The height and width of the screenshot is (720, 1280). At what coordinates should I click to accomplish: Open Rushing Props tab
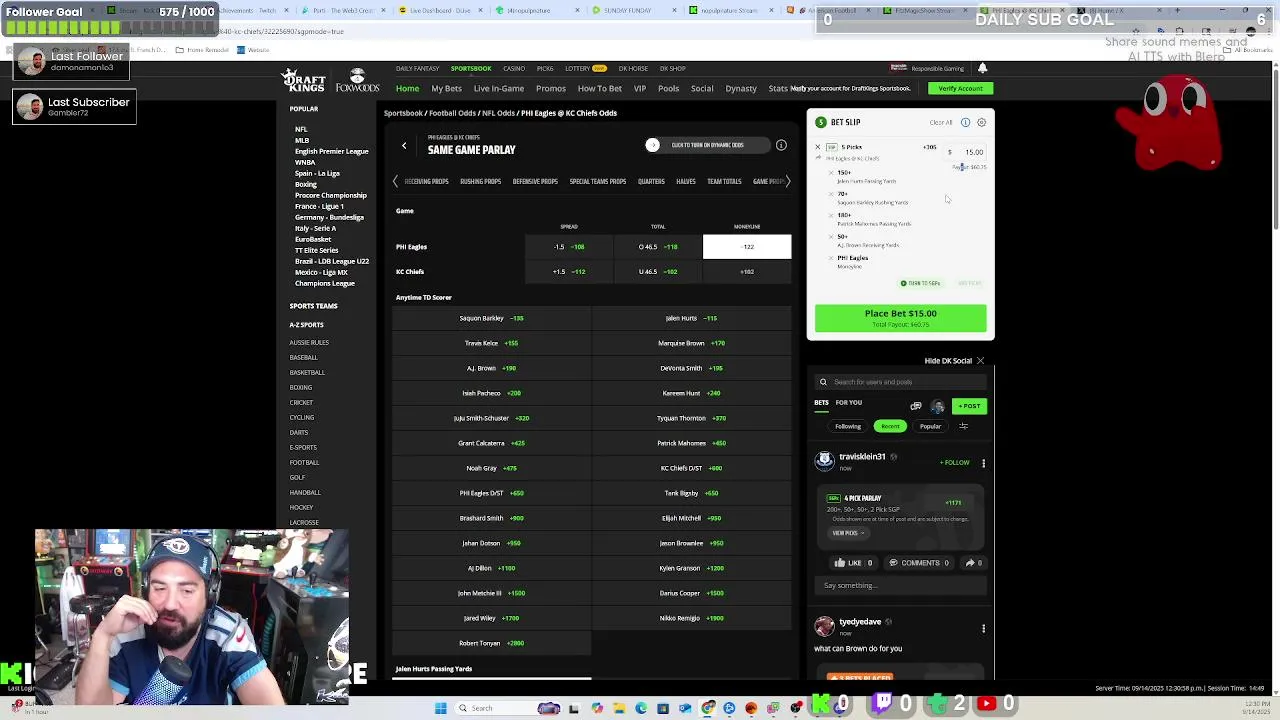(480, 182)
